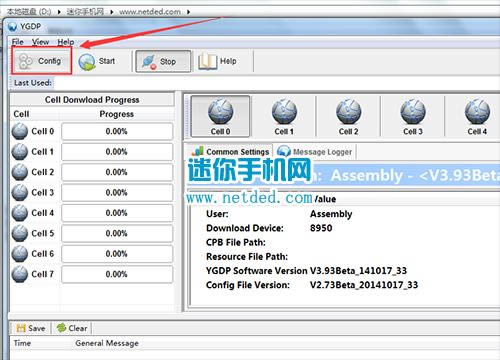Click the www.netded.com breadcrumb folder
Viewport: 500px width, 360px height.
click(x=150, y=12)
